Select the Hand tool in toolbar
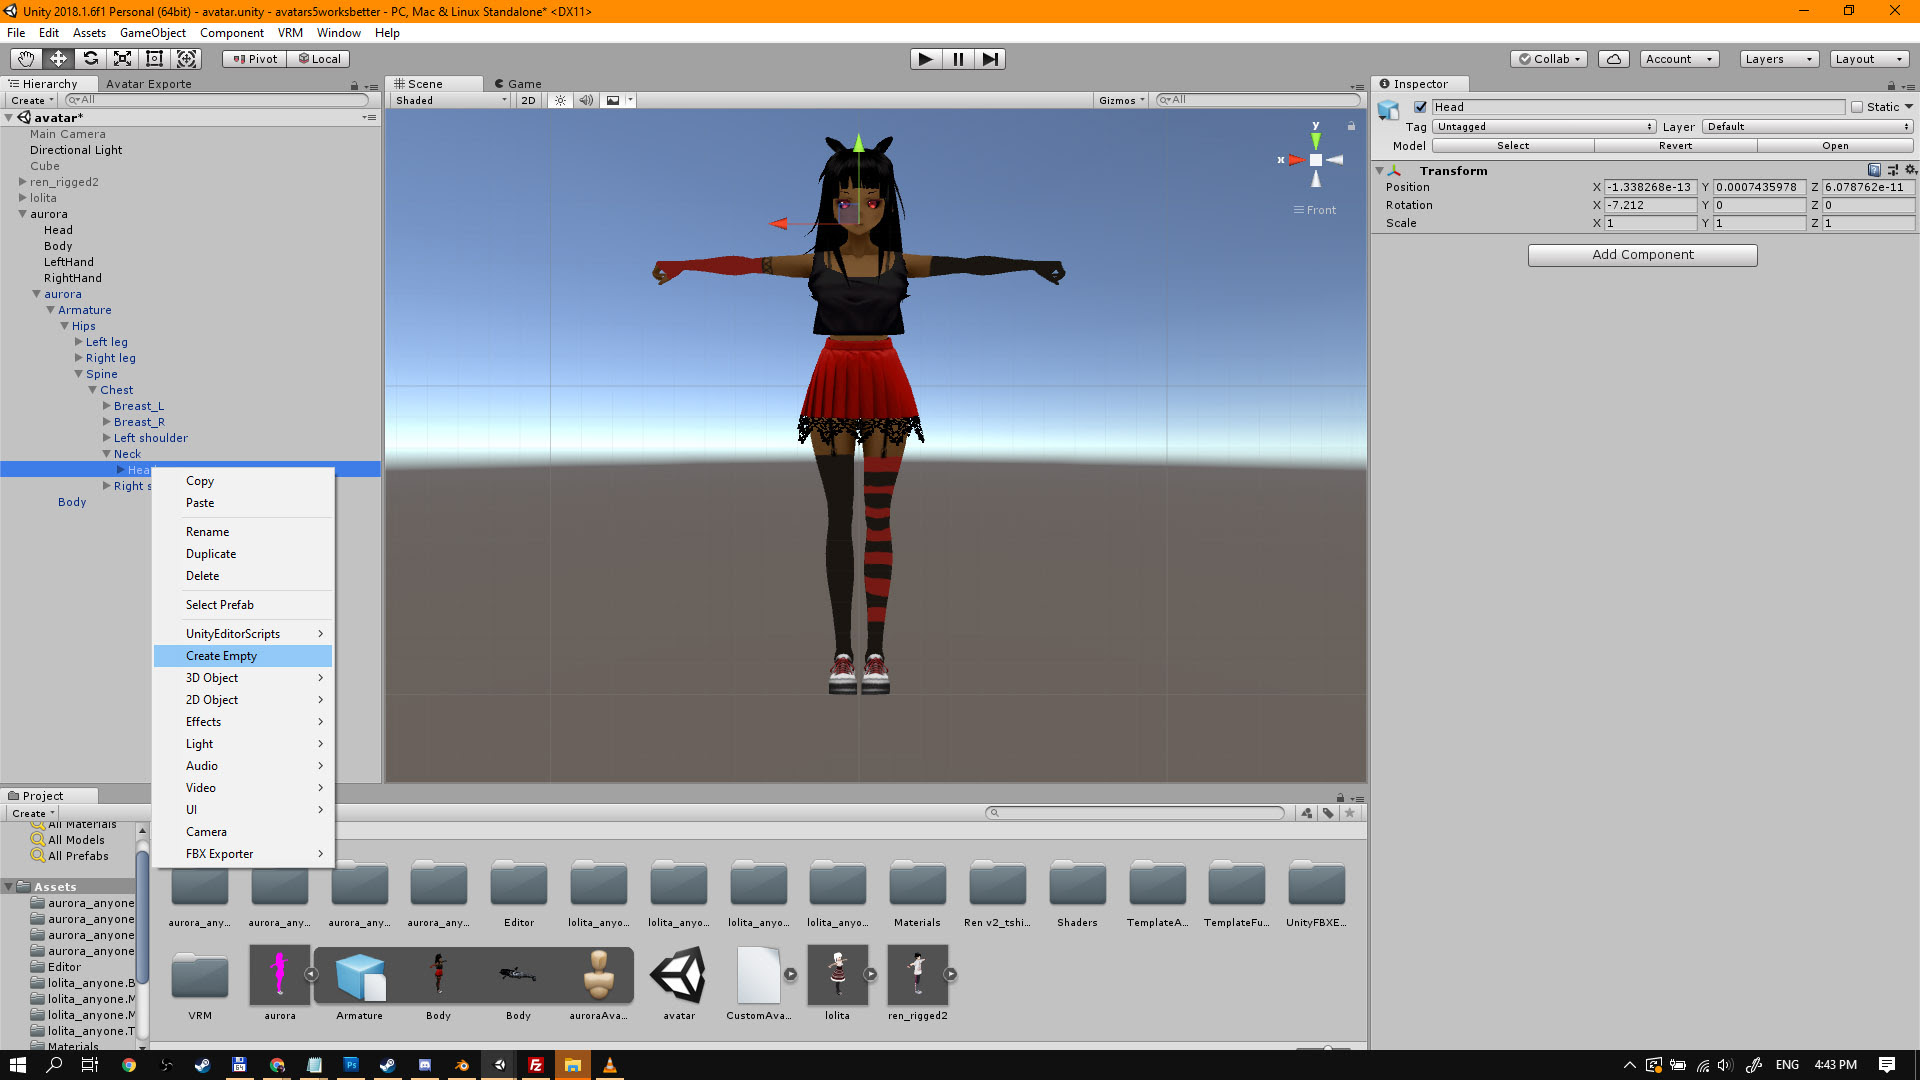This screenshot has height=1080, width=1920. 26,59
